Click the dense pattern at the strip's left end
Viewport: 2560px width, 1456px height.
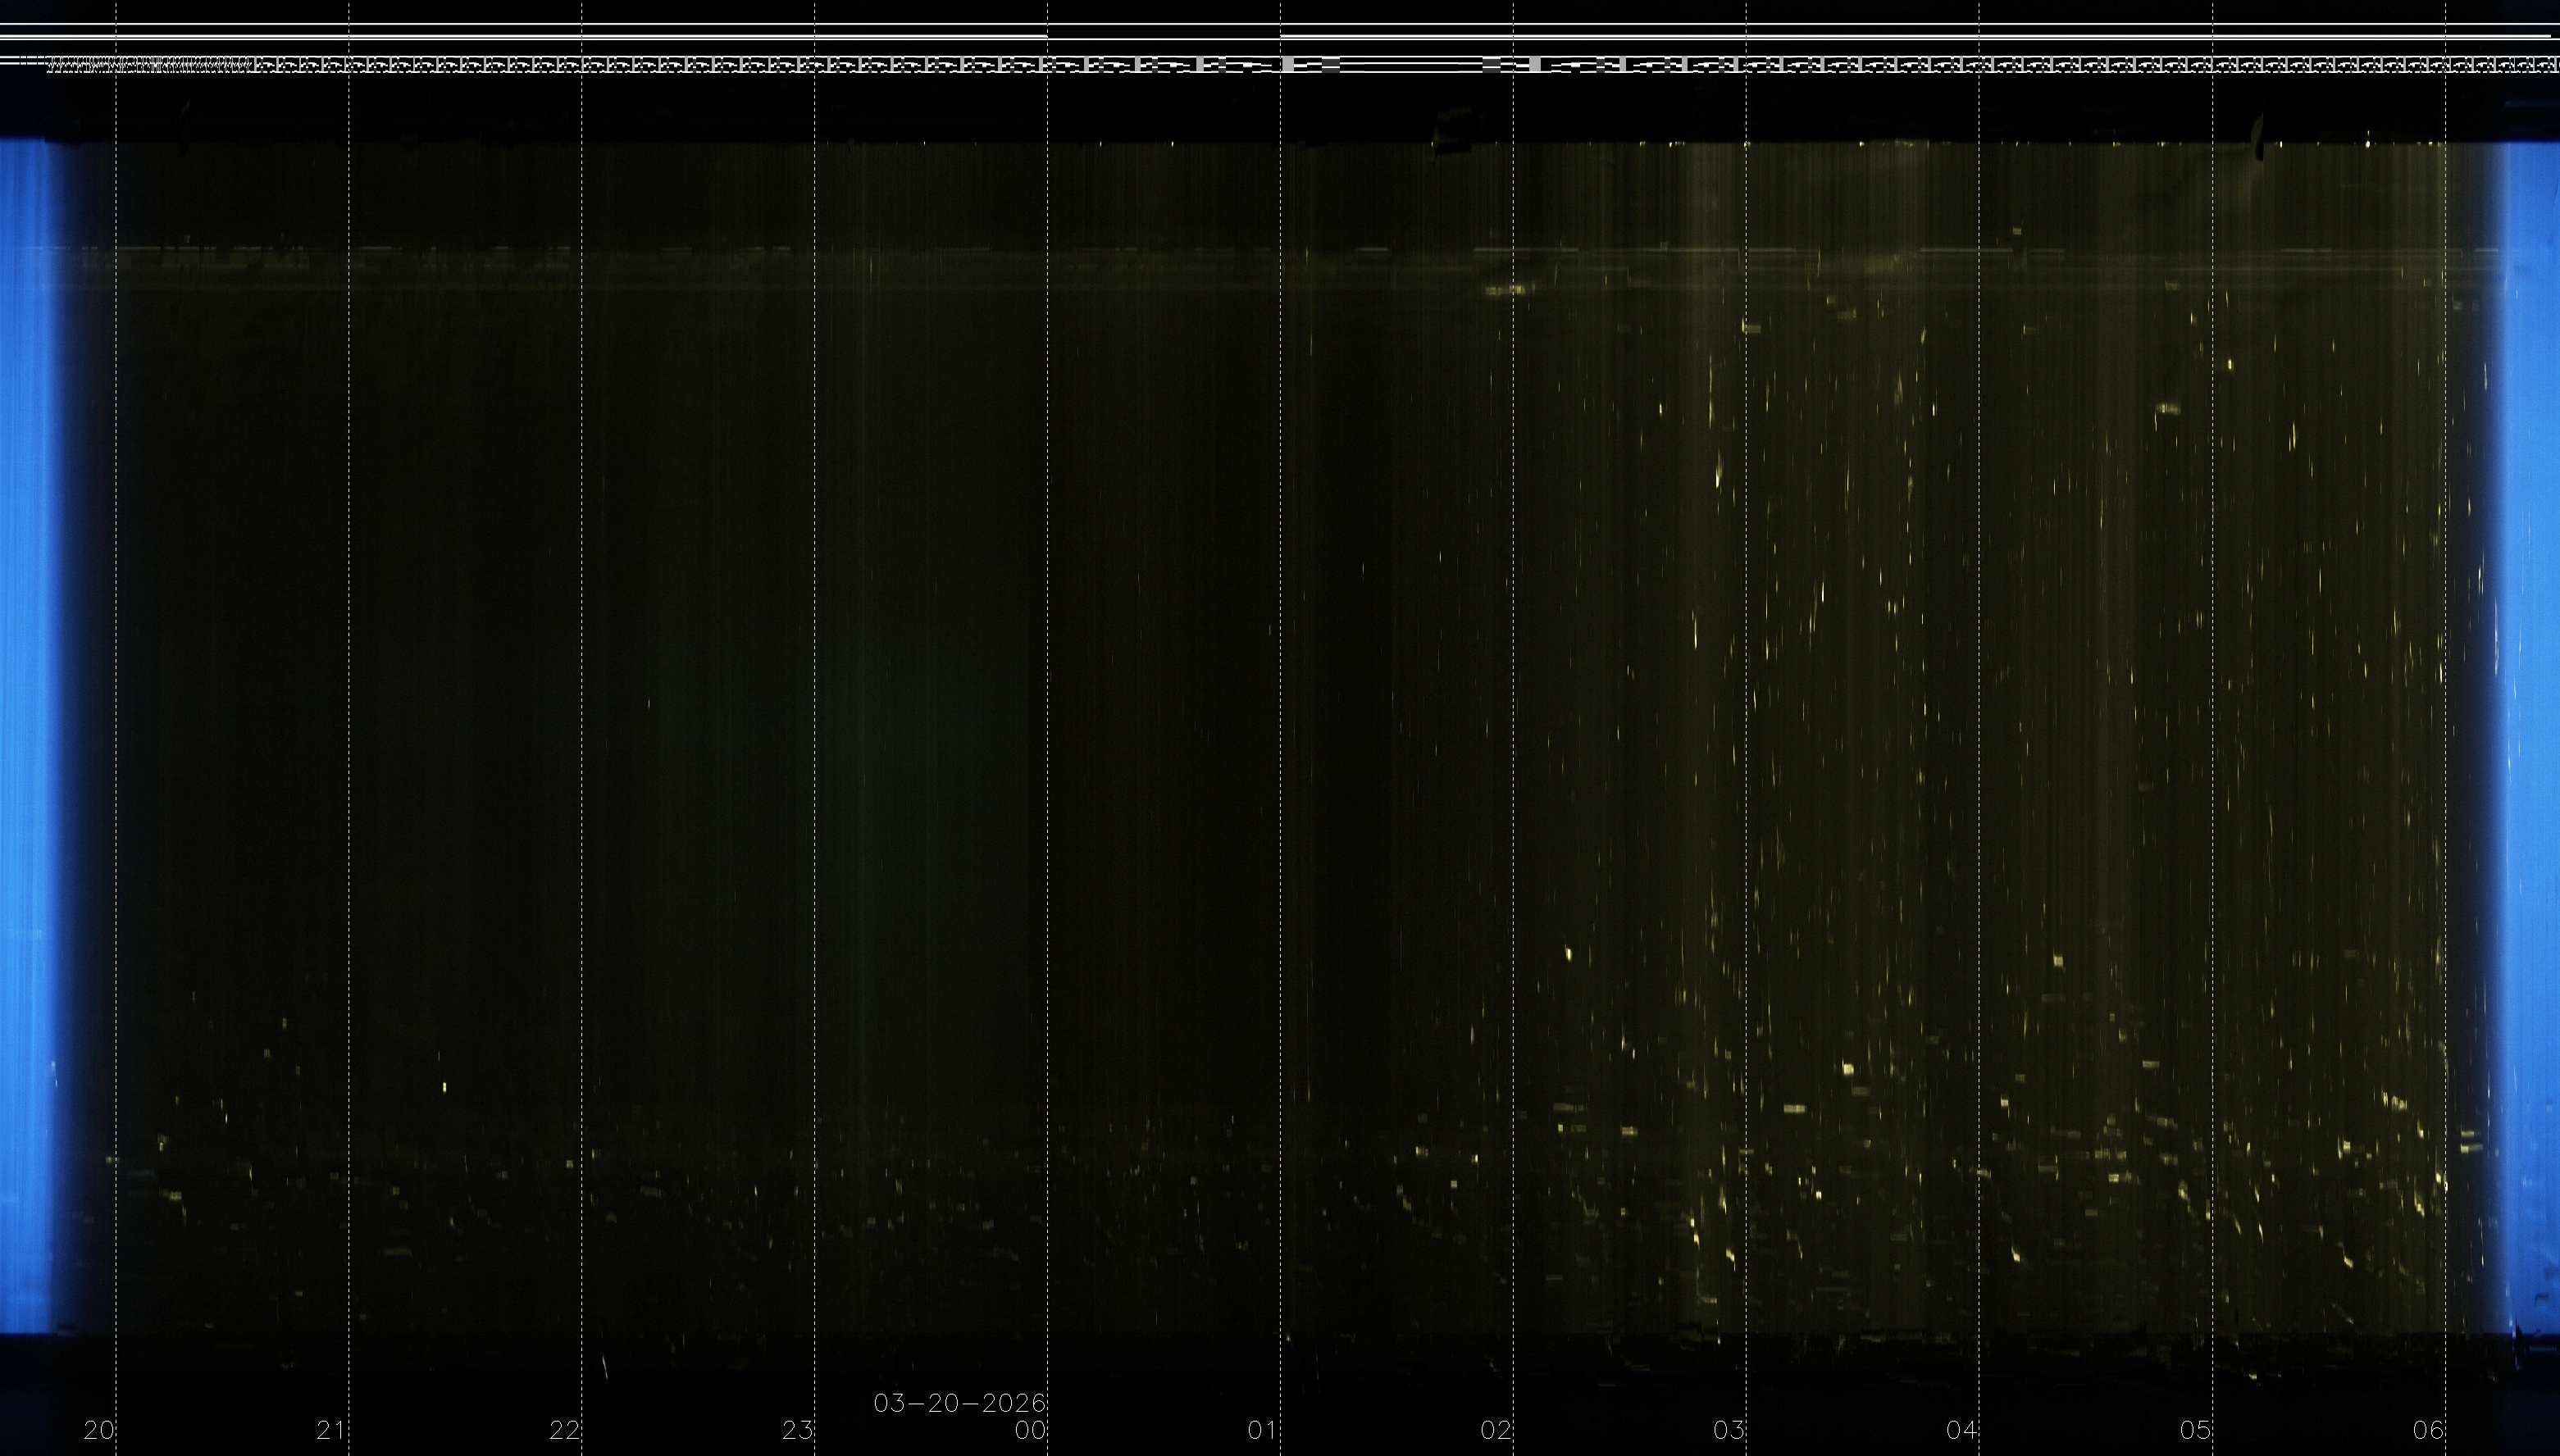click(150, 66)
